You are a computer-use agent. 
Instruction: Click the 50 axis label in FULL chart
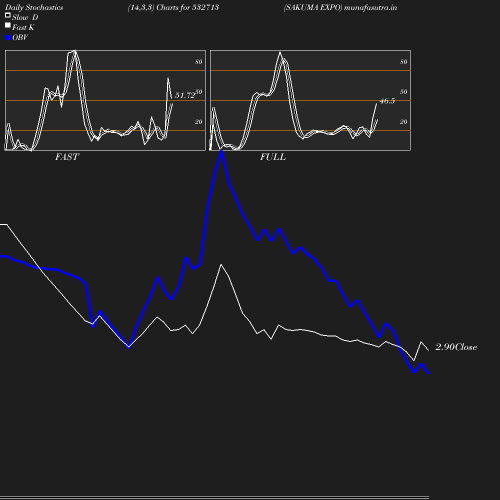(x=404, y=92)
